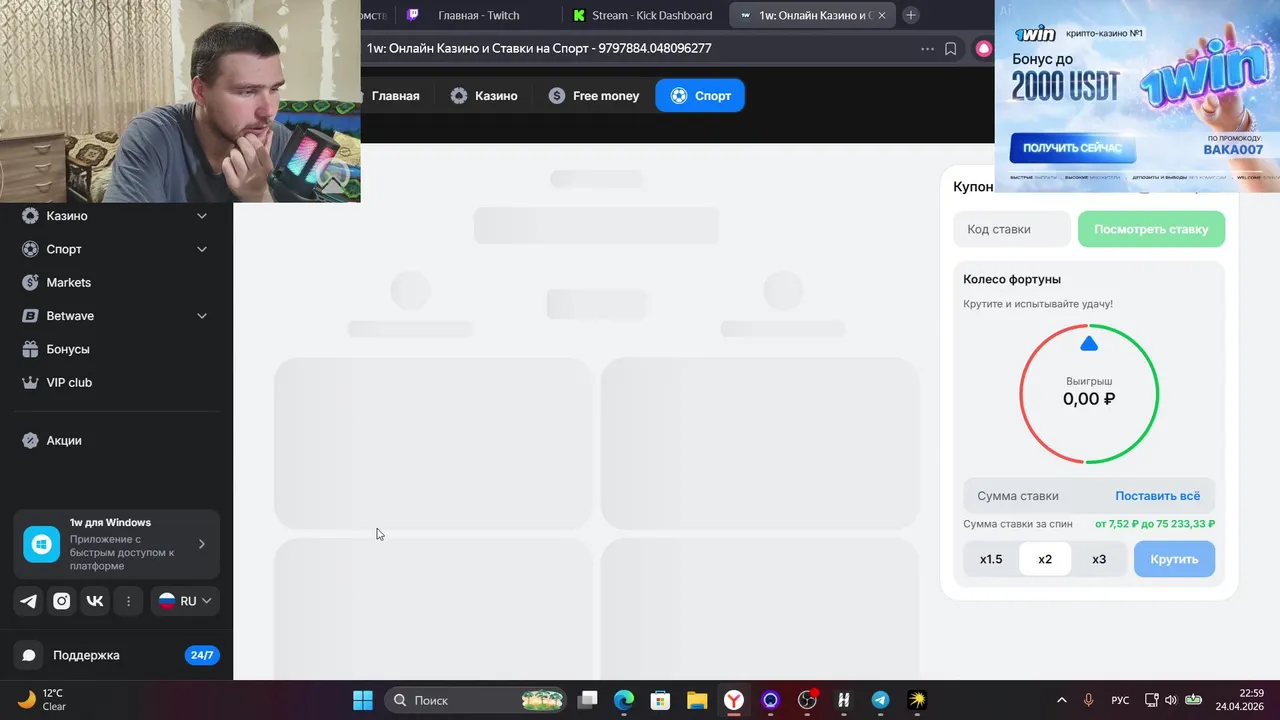The height and width of the screenshot is (720, 1280).
Task: Open a new browser tab with plus
Action: coord(911,15)
